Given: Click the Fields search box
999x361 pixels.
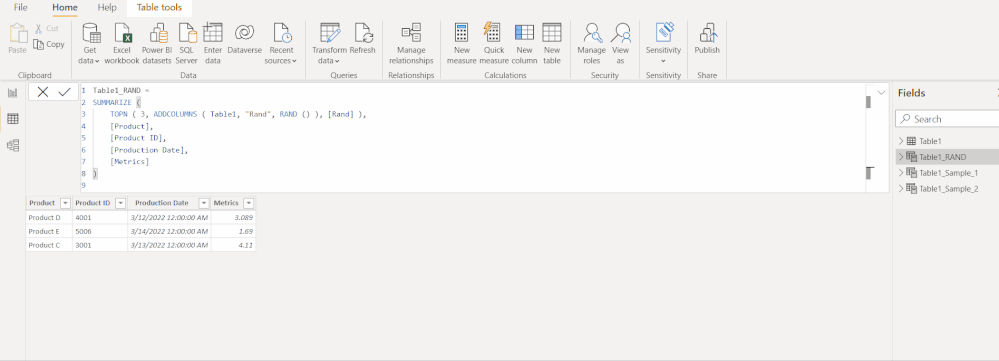Looking at the screenshot, I should coord(947,118).
